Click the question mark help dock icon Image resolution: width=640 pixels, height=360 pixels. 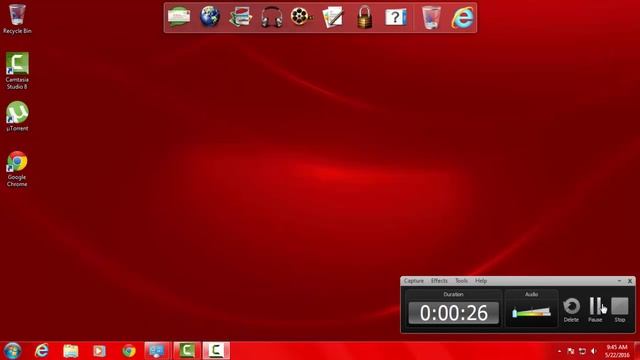click(x=396, y=17)
